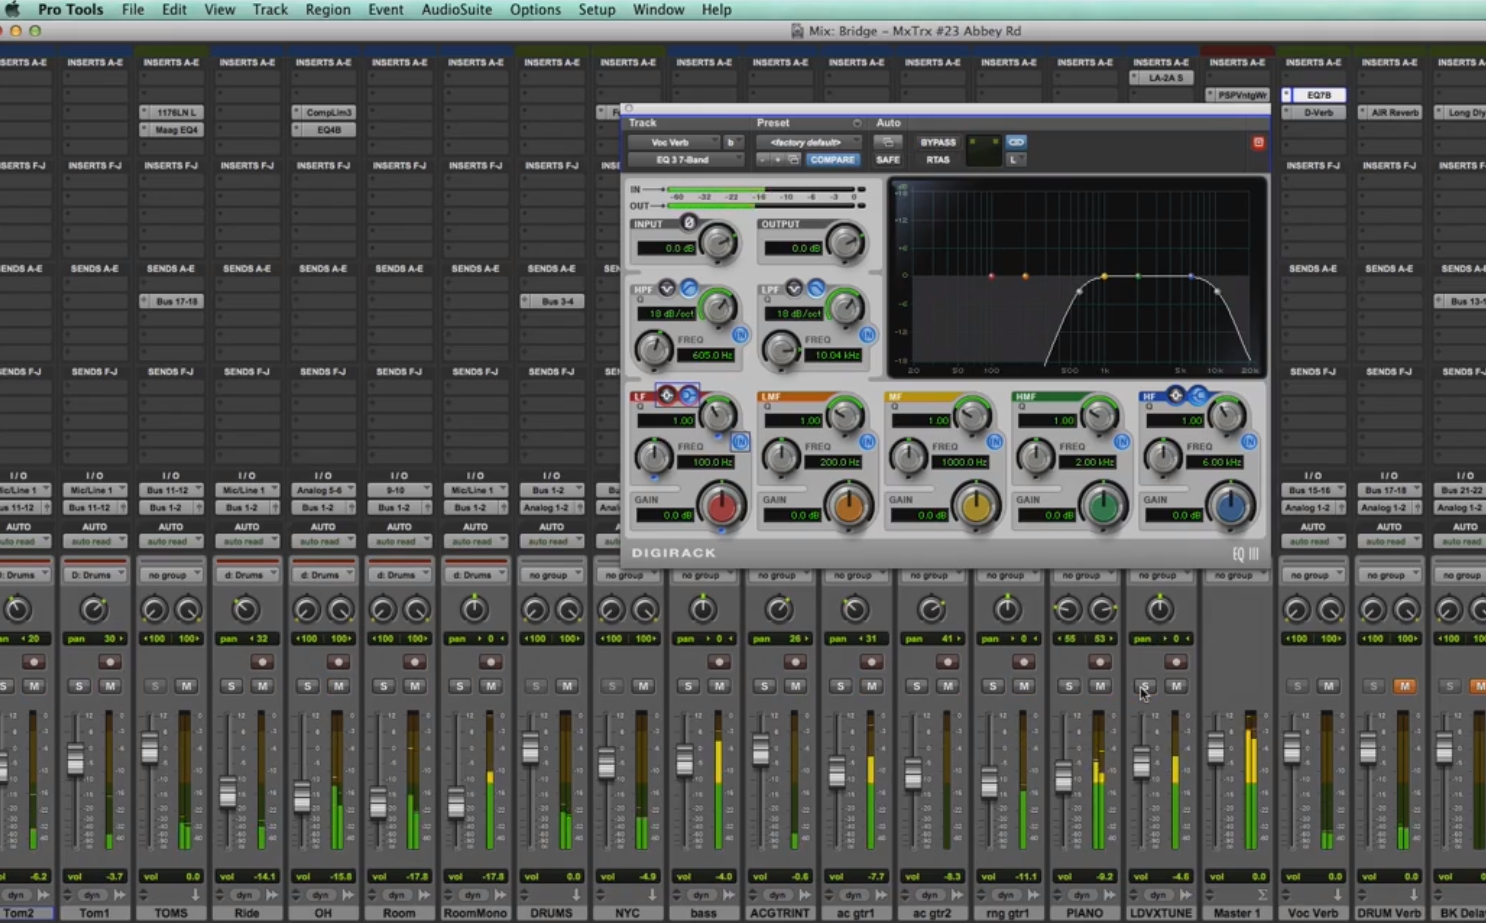Select the DRUMS track name
Screen dimensions: 1486x923
[551, 913]
